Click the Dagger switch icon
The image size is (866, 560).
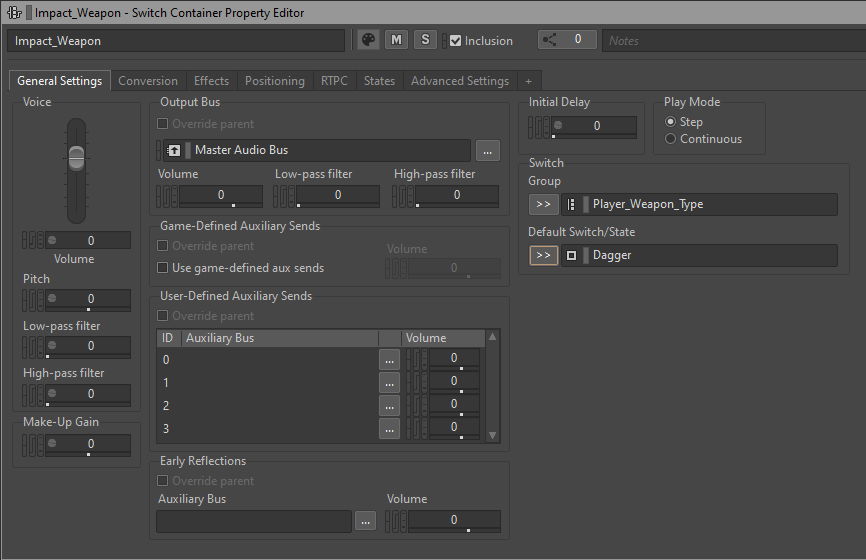click(572, 255)
